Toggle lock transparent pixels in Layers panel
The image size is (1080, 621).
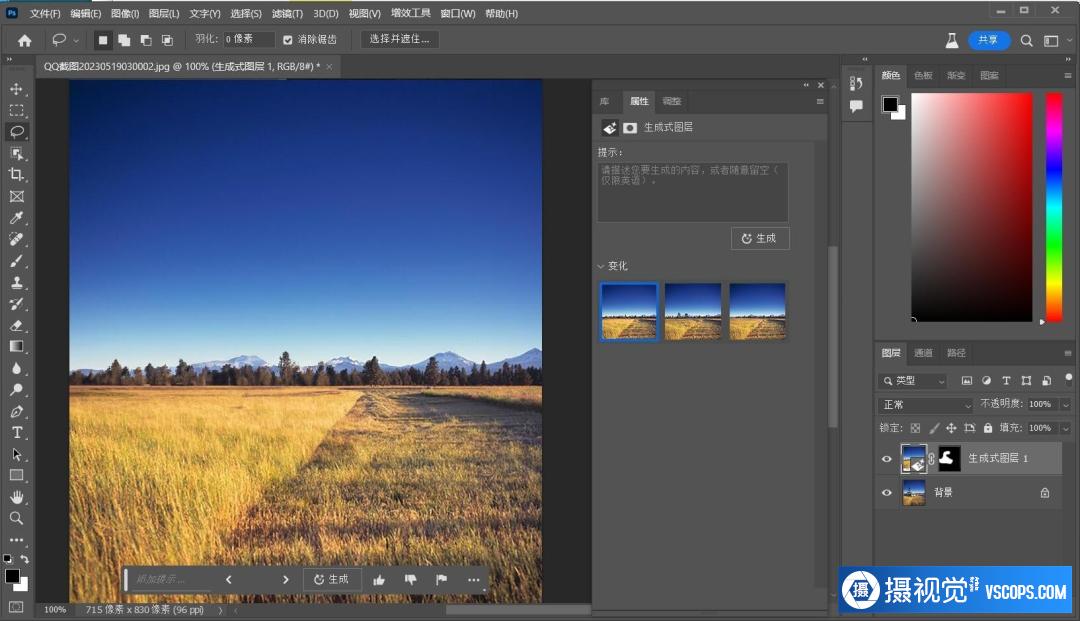coord(915,428)
